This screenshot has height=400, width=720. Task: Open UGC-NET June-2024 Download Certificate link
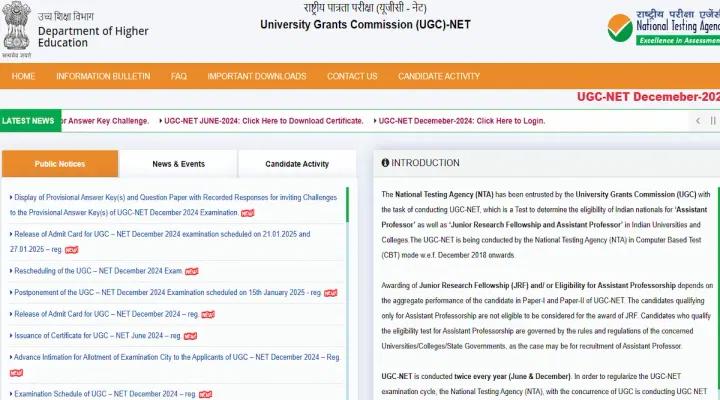(264, 121)
